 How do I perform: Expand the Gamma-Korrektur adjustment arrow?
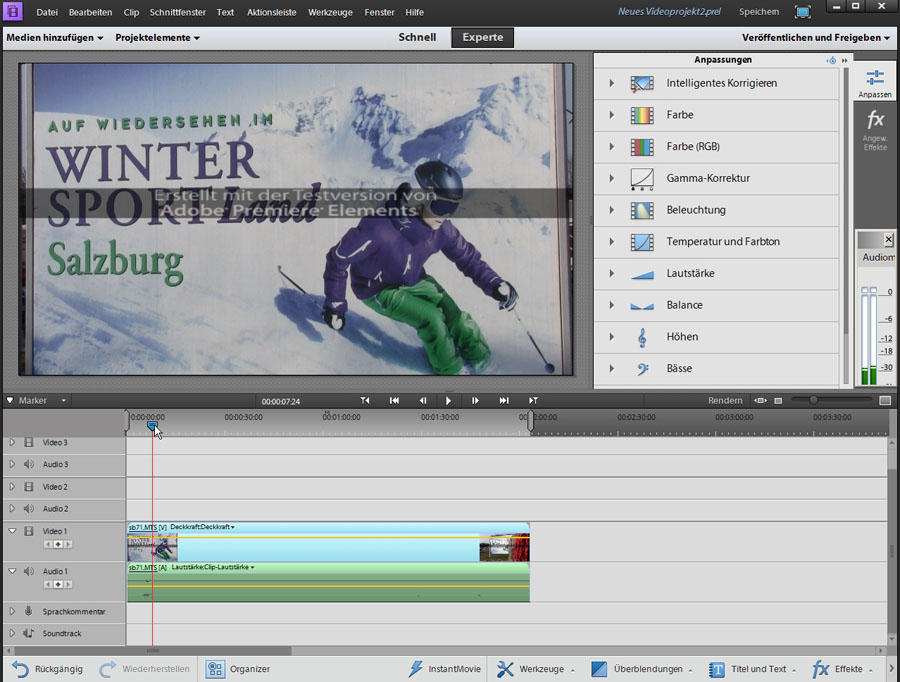pos(612,178)
